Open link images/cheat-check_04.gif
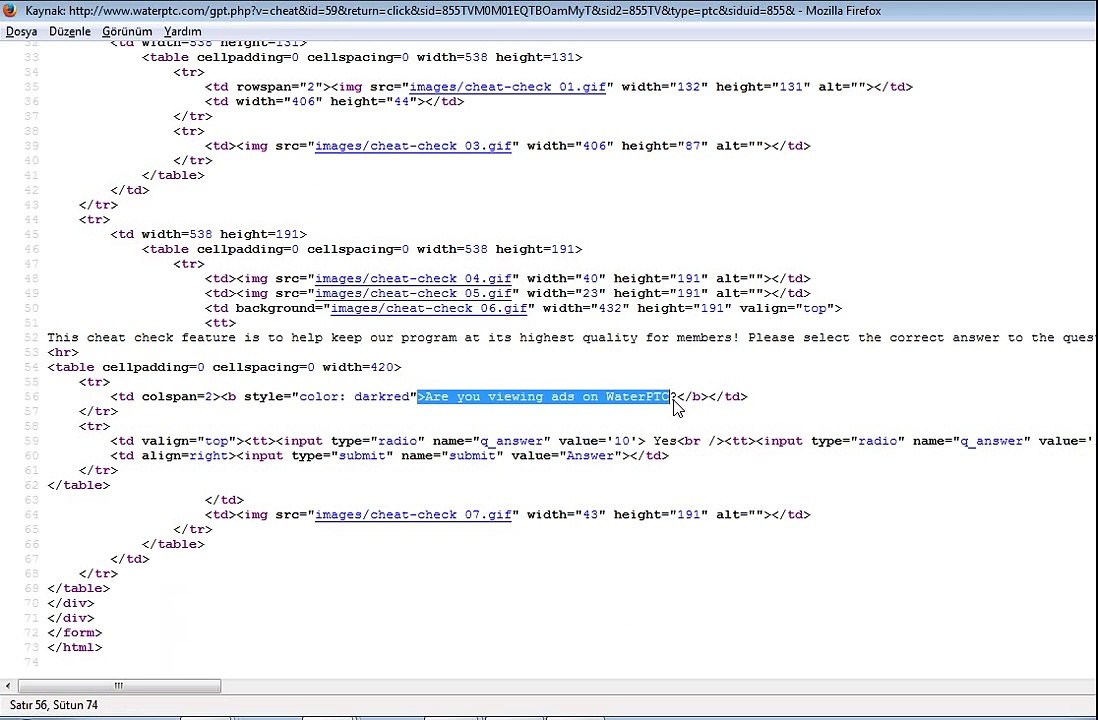Viewport: 1098px width, 720px height. (413, 278)
